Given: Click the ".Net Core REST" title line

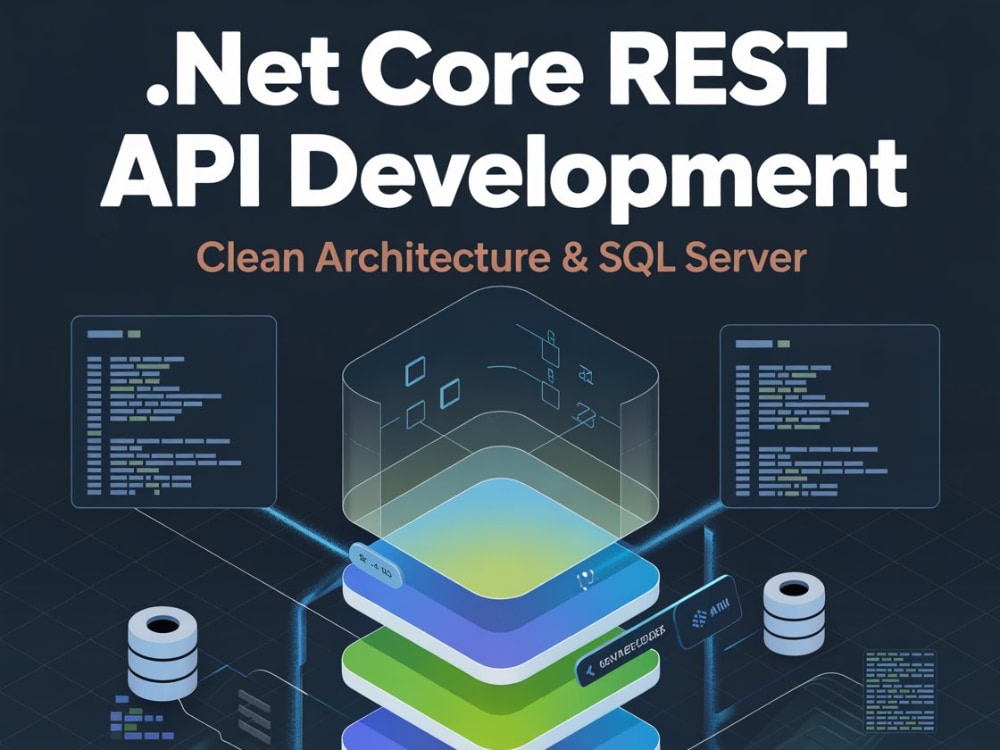Looking at the screenshot, I should coord(496,68).
